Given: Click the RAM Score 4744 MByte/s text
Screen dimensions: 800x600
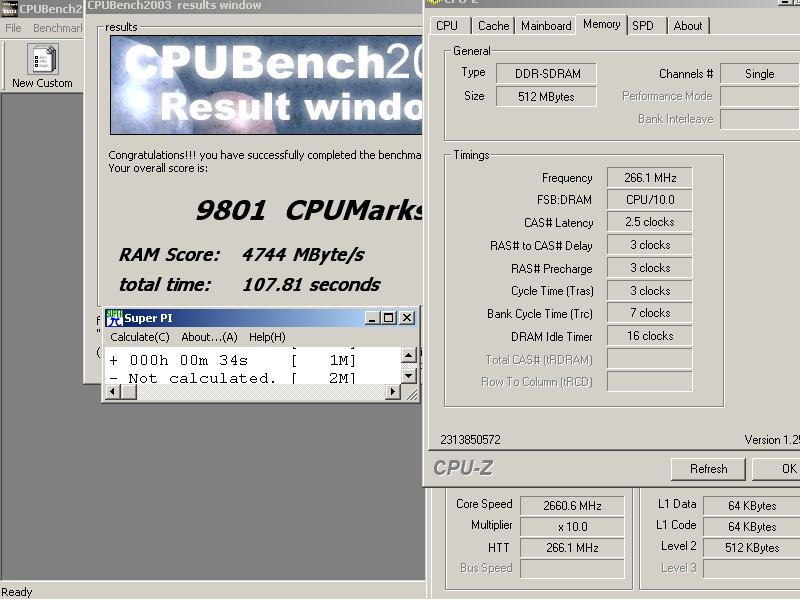Looking at the screenshot, I should click(x=242, y=254).
